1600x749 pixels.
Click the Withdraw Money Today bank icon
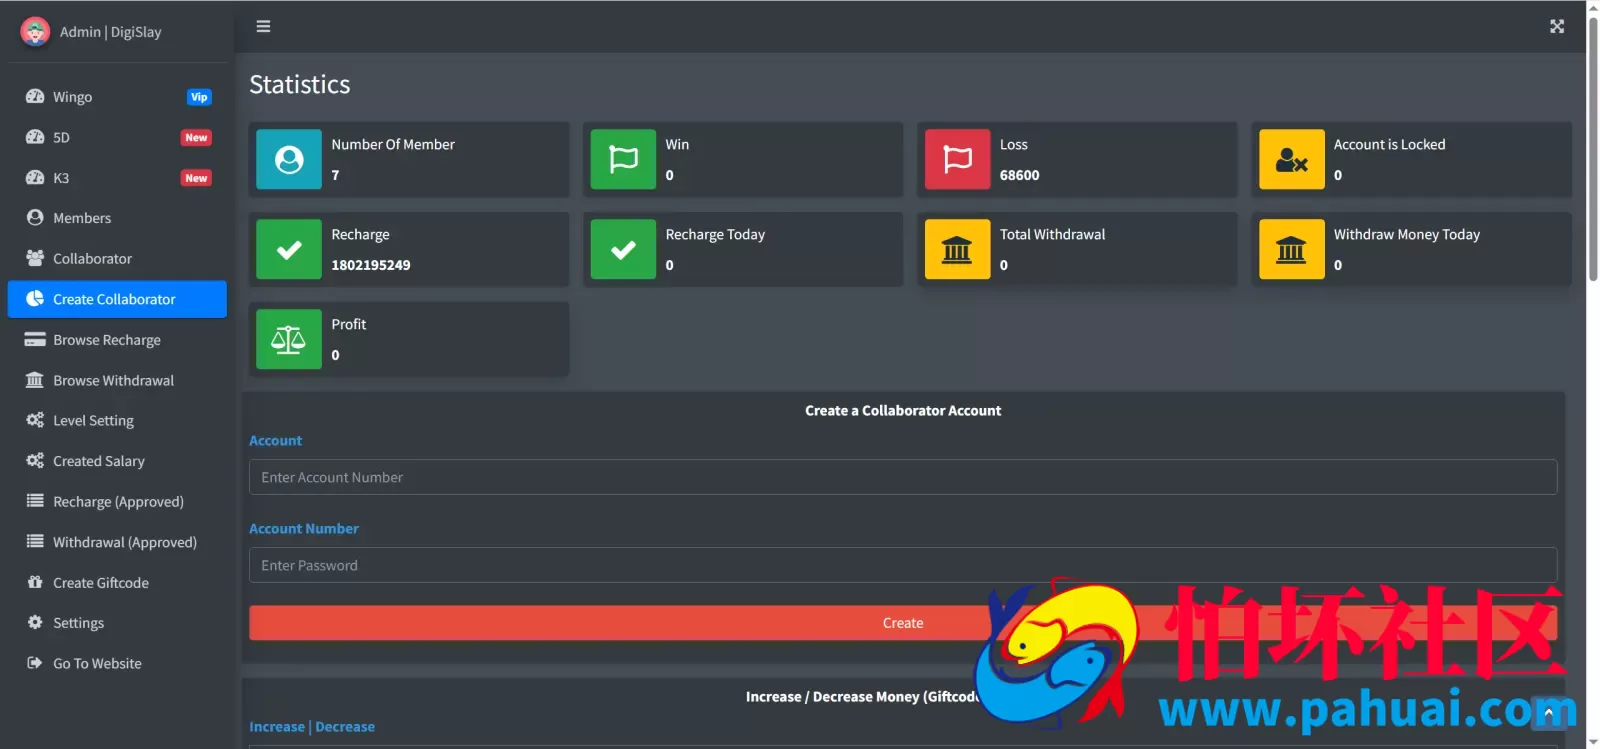(1291, 250)
